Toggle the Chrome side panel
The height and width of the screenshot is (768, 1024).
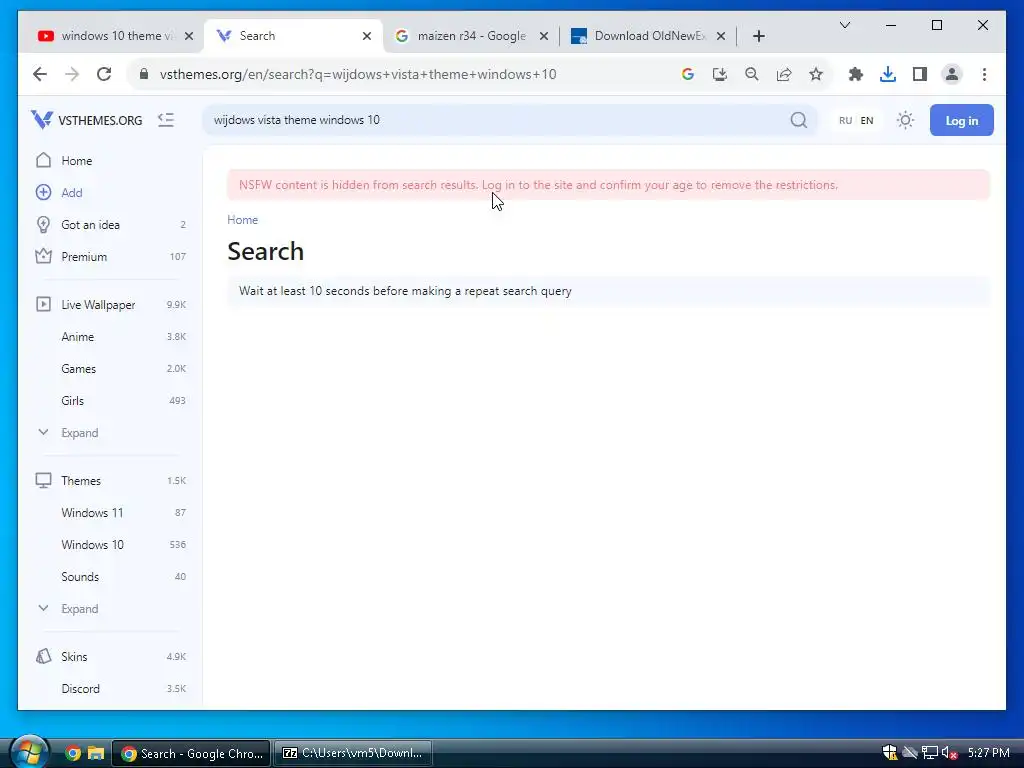click(920, 74)
